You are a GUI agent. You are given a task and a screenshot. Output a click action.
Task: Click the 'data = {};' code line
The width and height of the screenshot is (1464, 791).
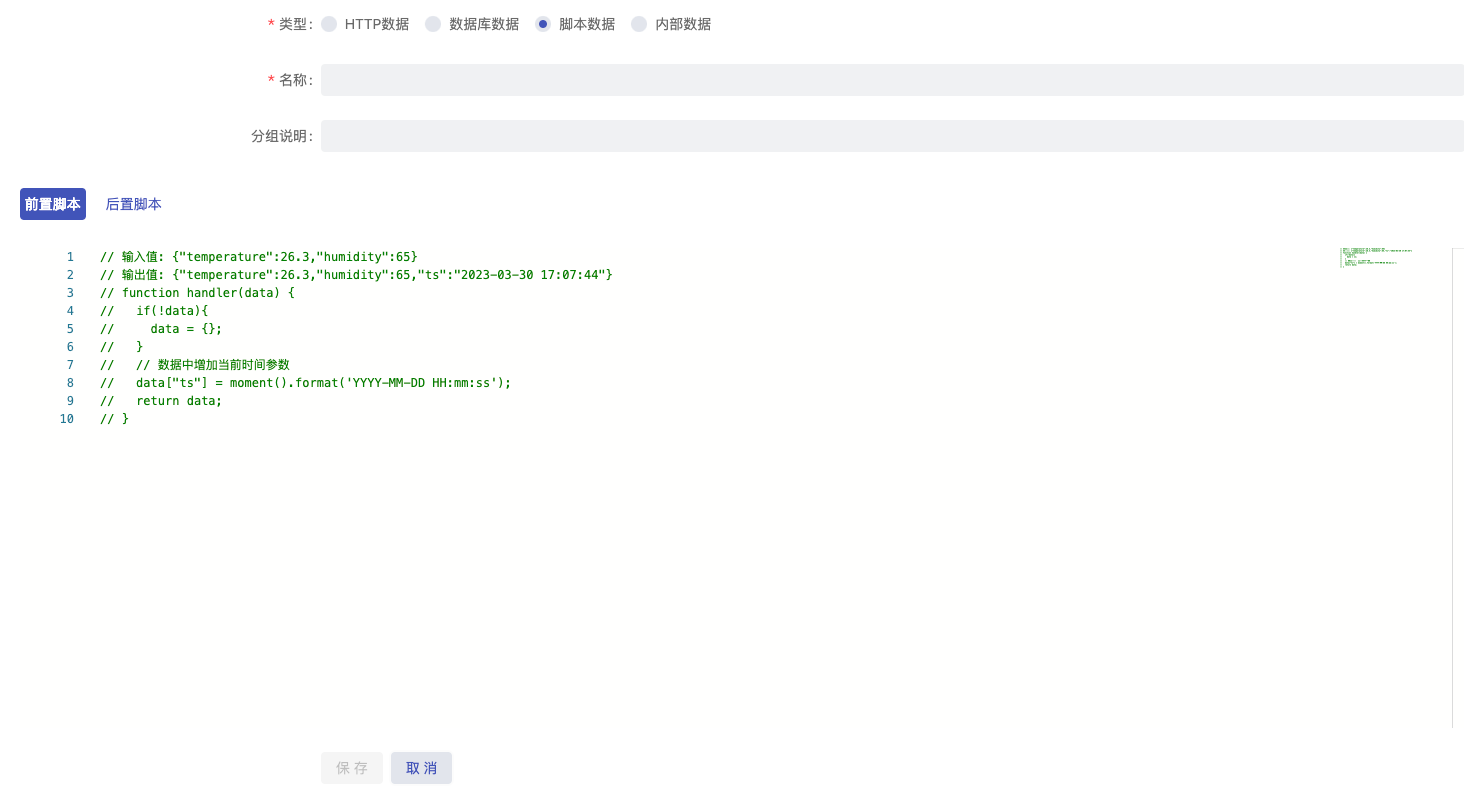click(161, 329)
